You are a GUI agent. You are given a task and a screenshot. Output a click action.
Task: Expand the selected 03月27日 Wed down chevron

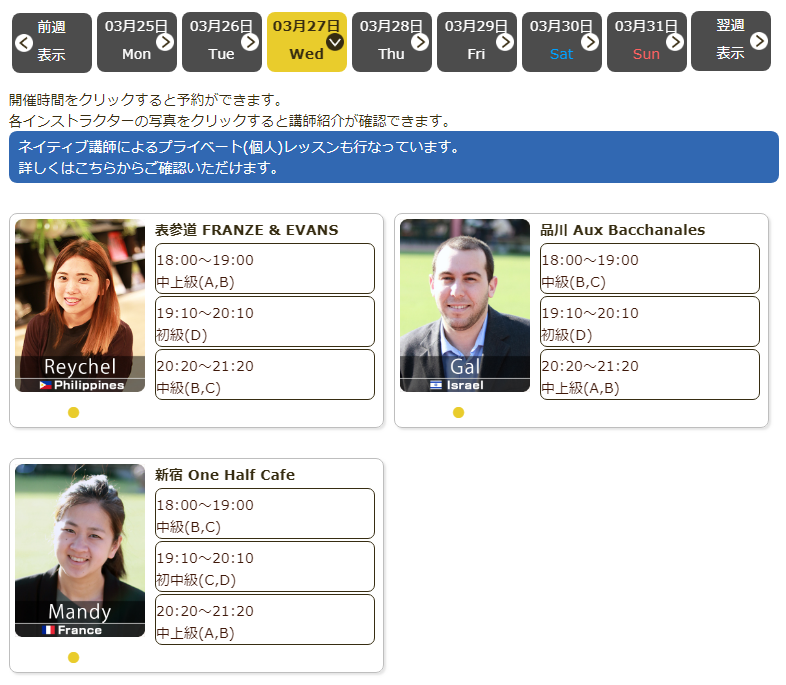click(x=335, y=42)
